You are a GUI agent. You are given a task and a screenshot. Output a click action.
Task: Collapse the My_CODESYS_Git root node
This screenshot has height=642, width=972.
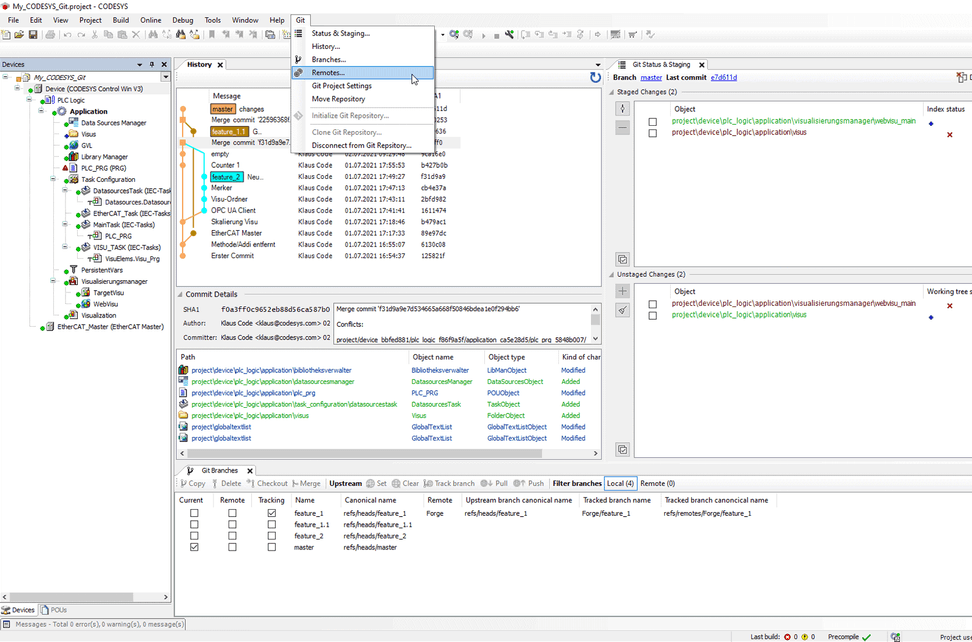tap(6, 77)
